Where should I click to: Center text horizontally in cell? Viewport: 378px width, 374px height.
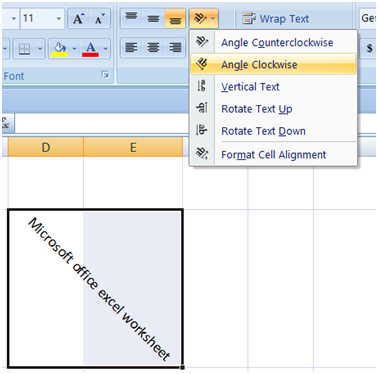coord(153,48)
